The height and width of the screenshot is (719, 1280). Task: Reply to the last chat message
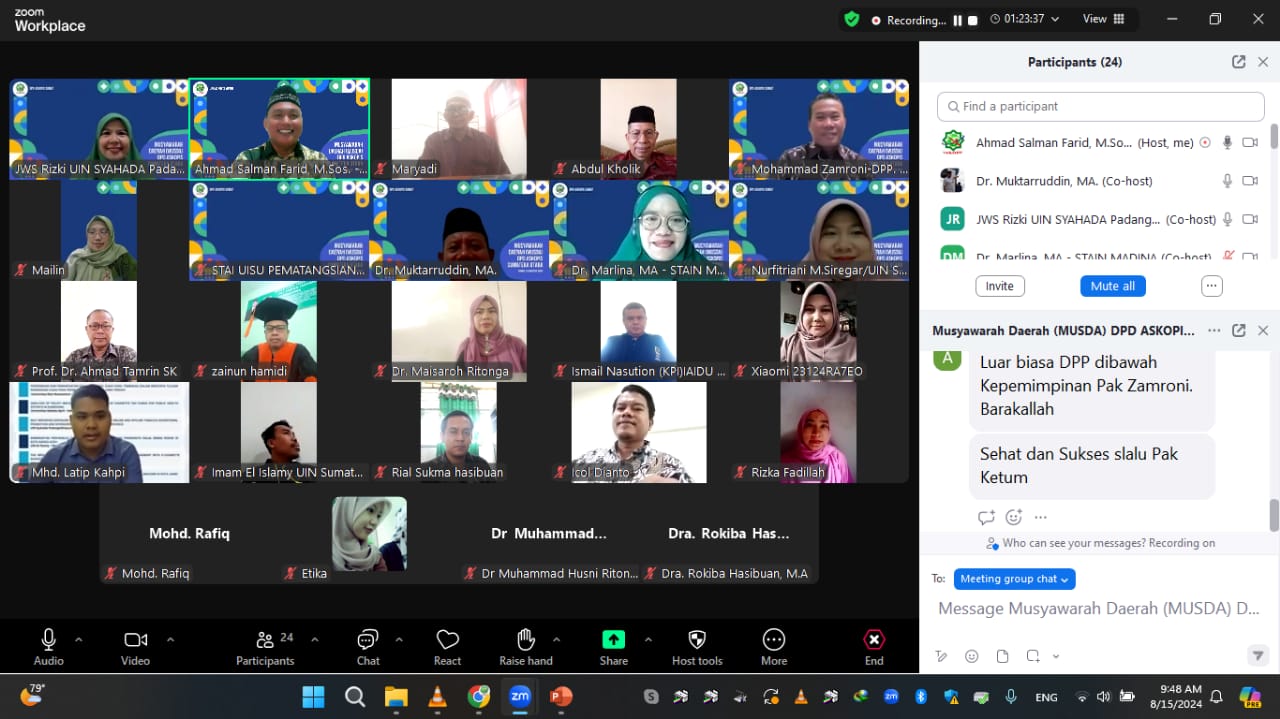pyautogui.click(x=987, y=517)
